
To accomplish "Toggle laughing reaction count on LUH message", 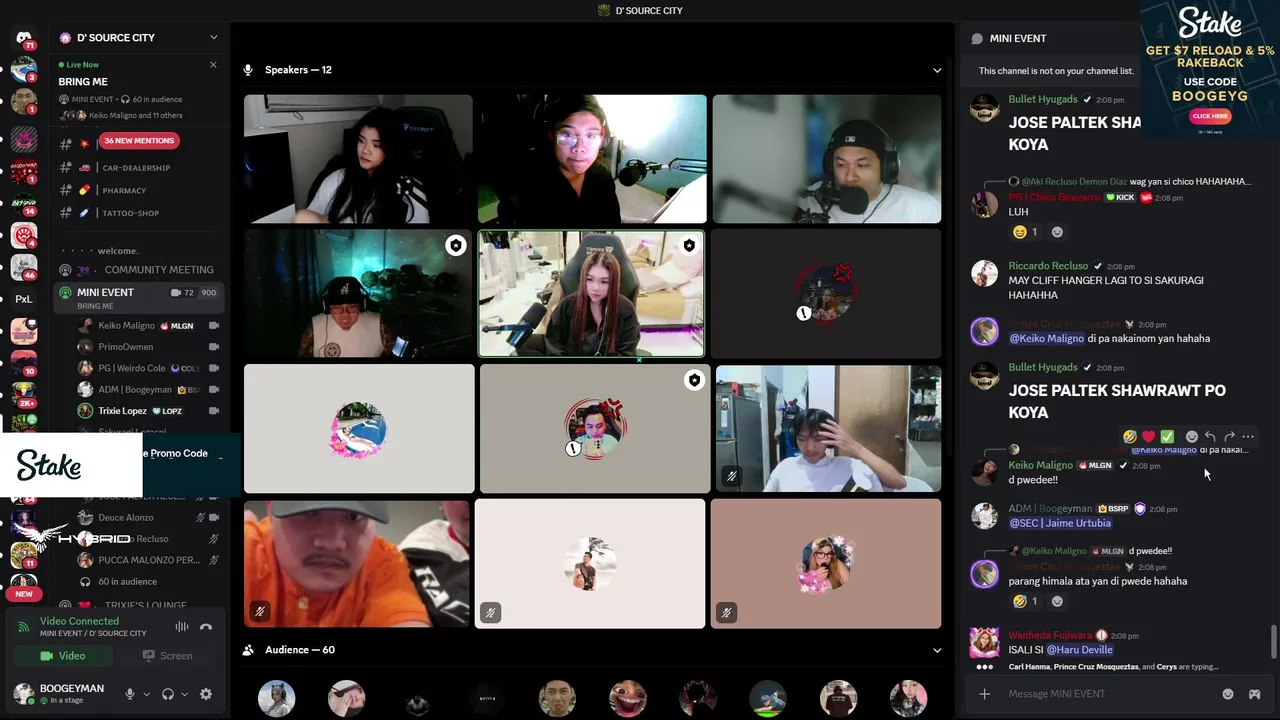I will tap(1026, 232).
